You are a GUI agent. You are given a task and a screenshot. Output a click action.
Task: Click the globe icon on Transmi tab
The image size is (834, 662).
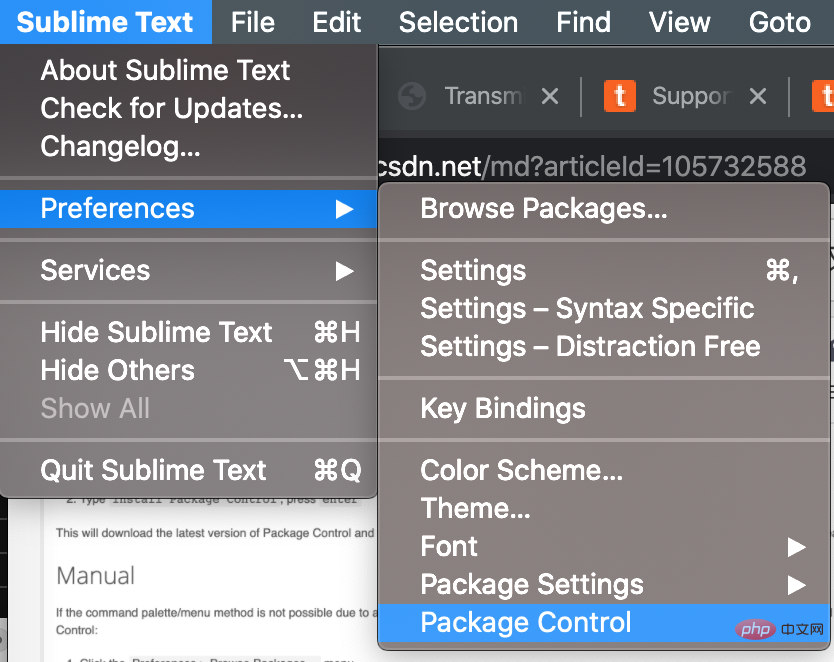click(412, 96)
